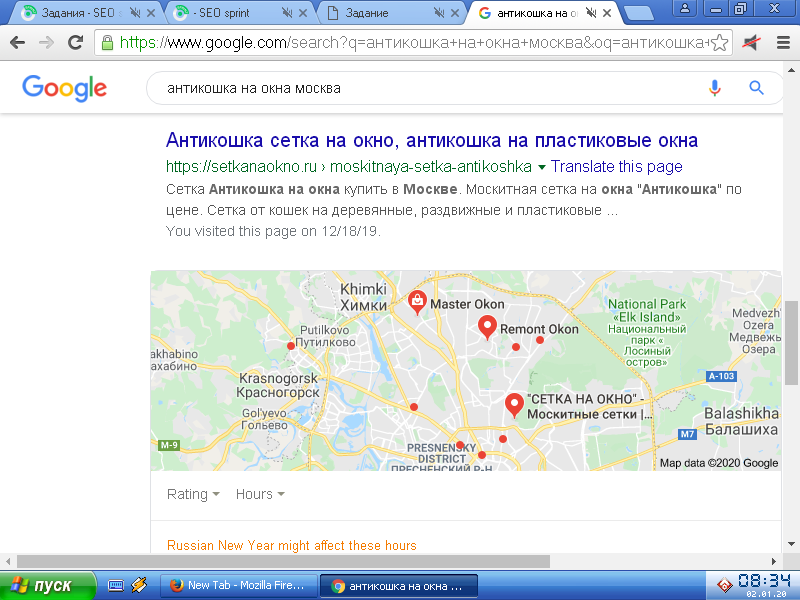Select the СЕТКА НА ОКНО map pin
This screenshot has width=800, height=600.
click(514, 405)
